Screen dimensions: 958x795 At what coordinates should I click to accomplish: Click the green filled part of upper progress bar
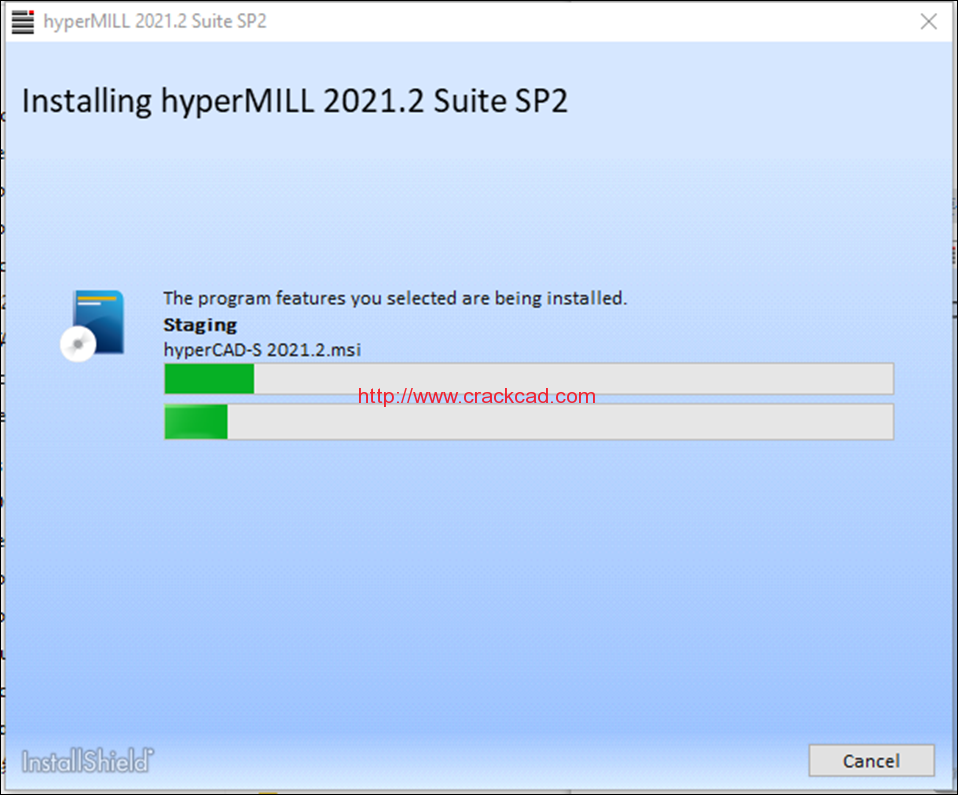pyautogui.click(x=209, y=378)
